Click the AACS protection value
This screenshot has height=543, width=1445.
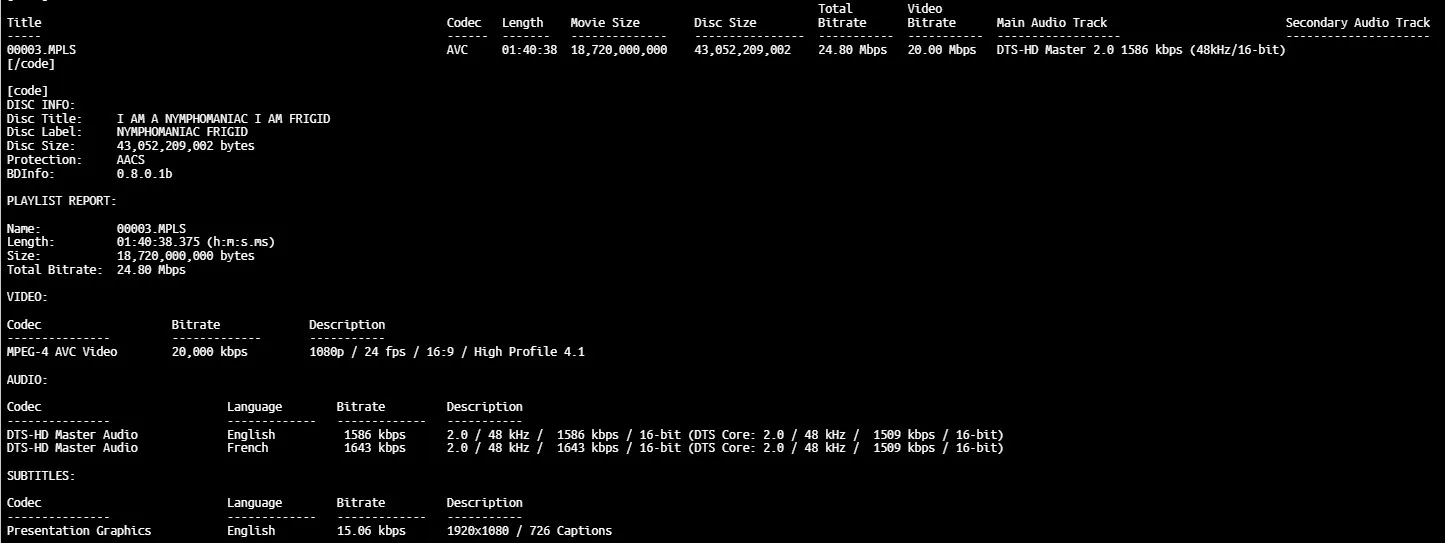tap(130, 160)
